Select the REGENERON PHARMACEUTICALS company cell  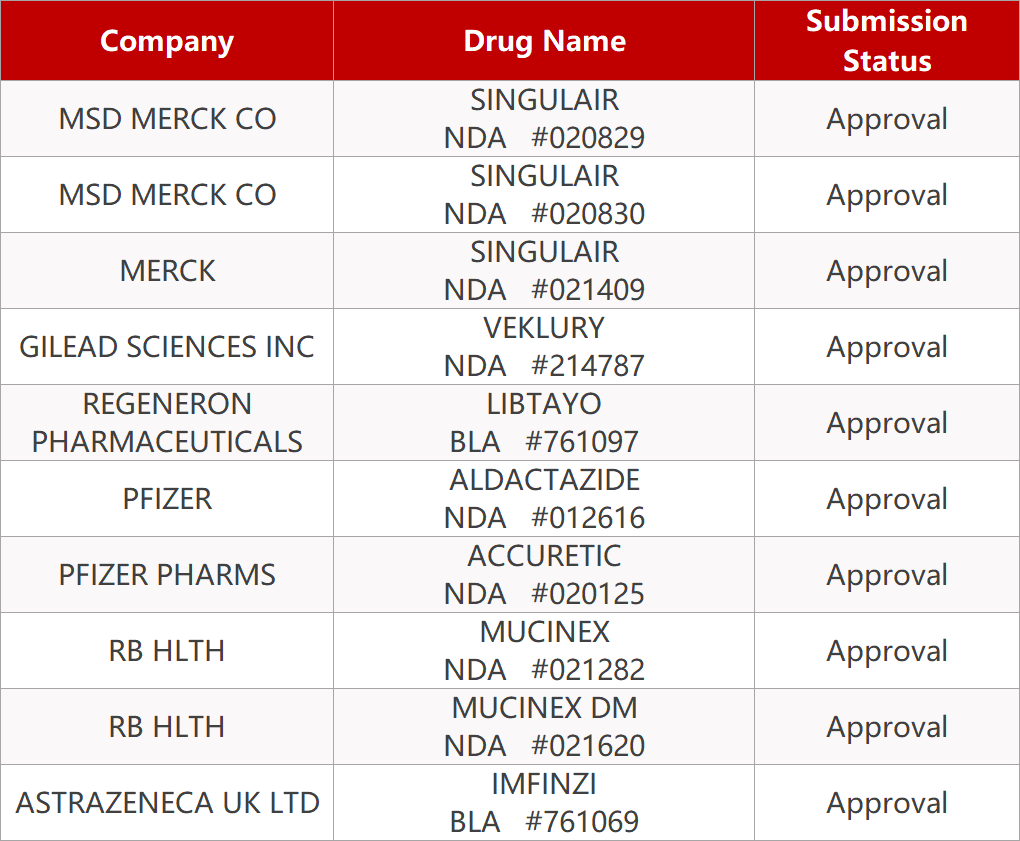(x=167, y=422)
